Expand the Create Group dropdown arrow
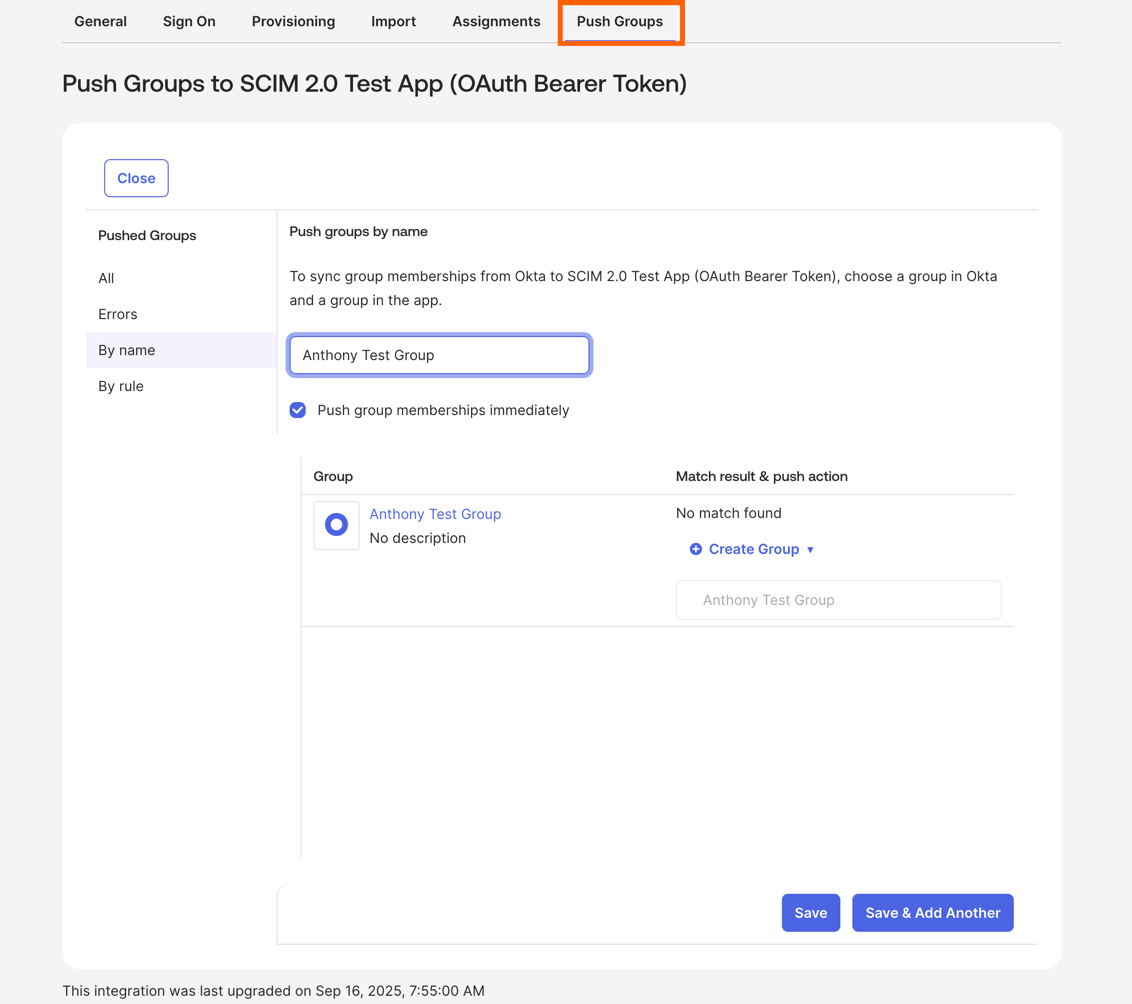The image size is (1132, 1004). (810, 550)
